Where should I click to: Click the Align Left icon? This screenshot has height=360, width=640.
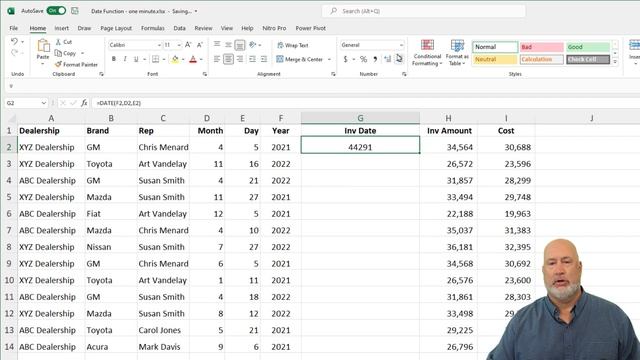(x=217, y=59)
